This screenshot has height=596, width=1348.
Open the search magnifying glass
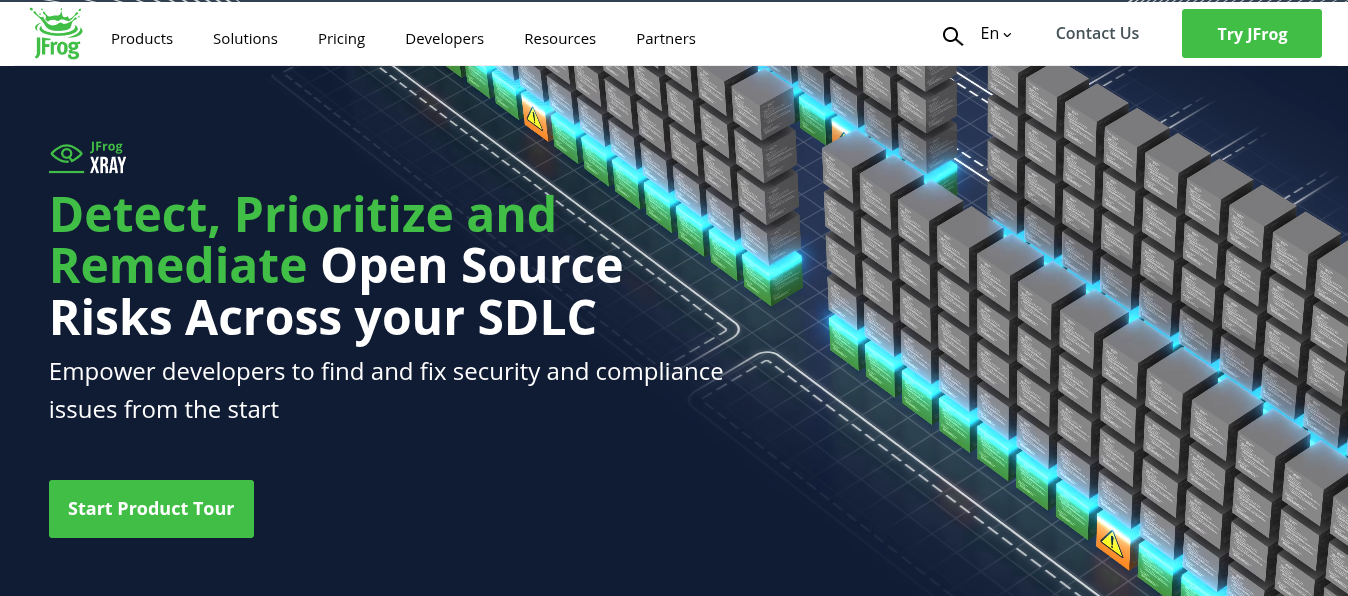click(x=952, y=36)
